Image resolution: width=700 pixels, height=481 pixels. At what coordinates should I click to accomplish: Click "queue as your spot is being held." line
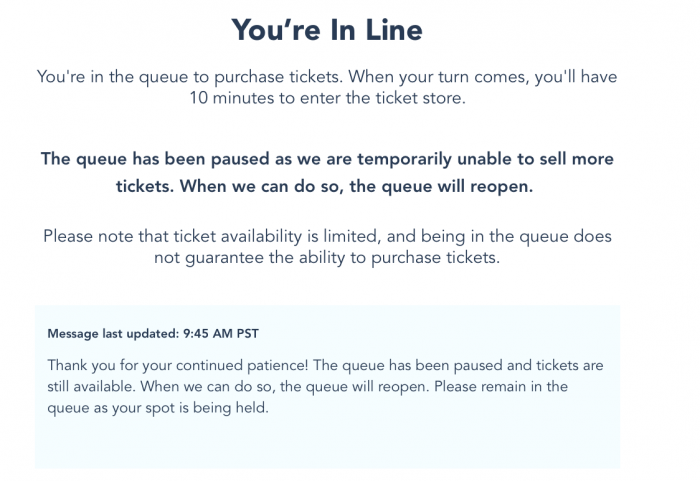pos(158,408)
